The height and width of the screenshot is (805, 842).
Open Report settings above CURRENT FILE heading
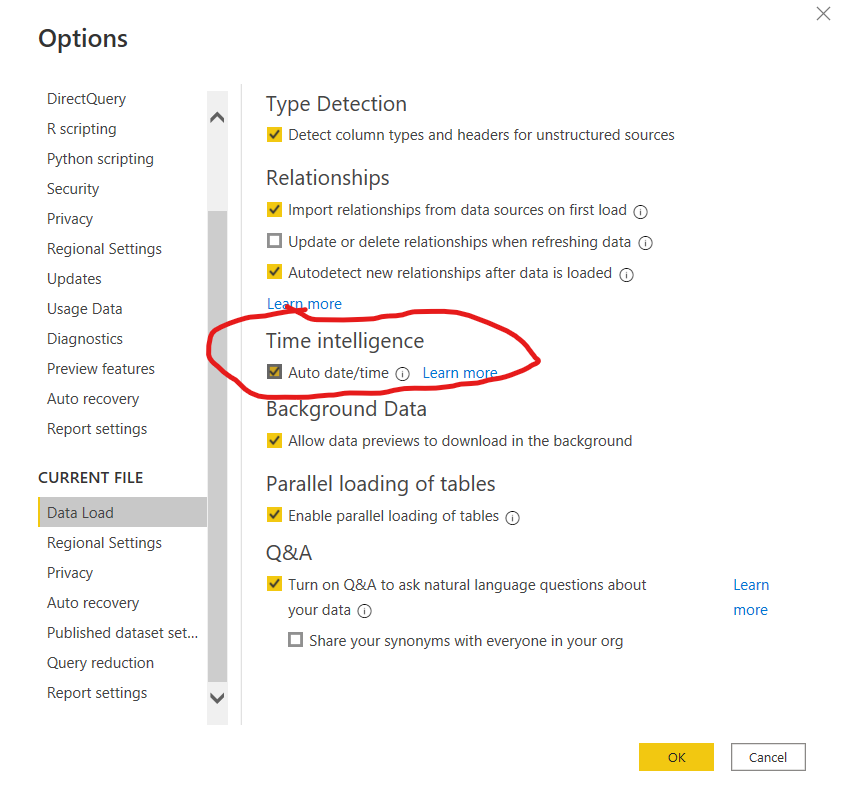click(97, 430)
